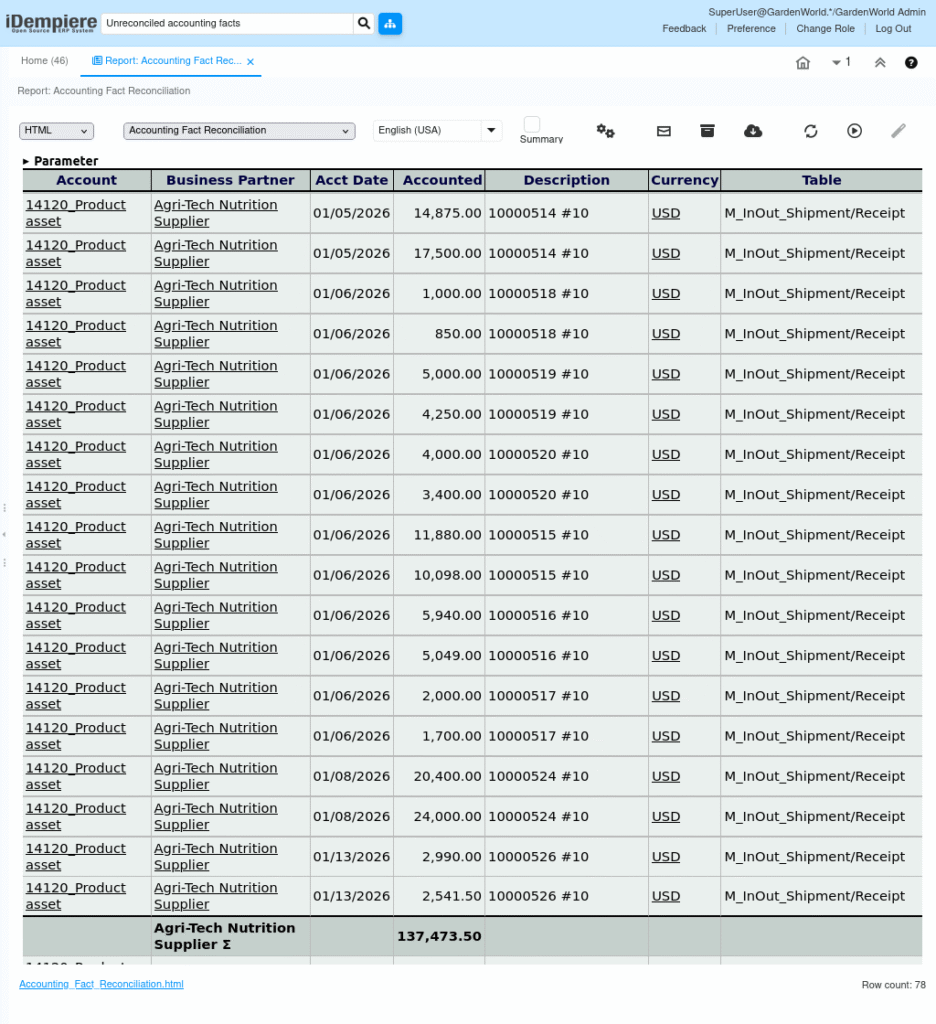Open the English (USA) language dropdown arrow
The image size is (936, 1024).
click(491, 130)
